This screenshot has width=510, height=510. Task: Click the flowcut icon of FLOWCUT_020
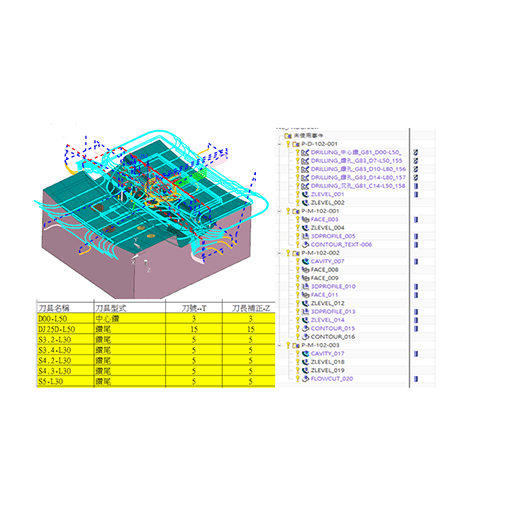[x=305, y=379]
